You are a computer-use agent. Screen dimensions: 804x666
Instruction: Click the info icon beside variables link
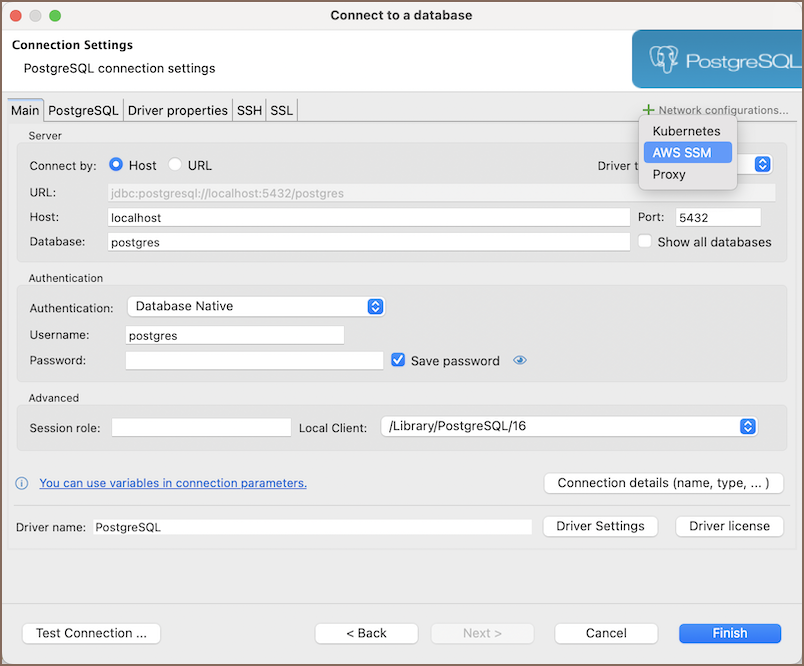(22, 484)
